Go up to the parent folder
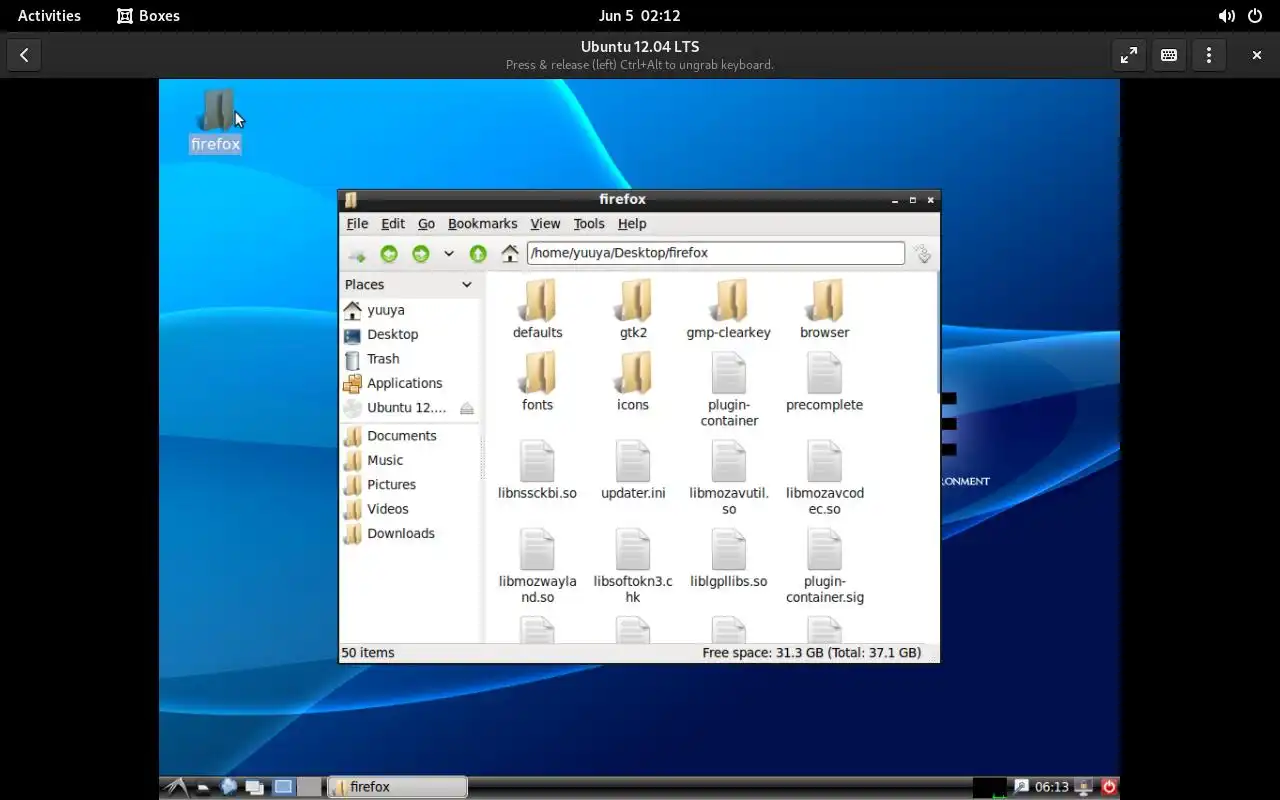Image resolution: width=1280 pixels, height=800 pixels. pos(478,254)
